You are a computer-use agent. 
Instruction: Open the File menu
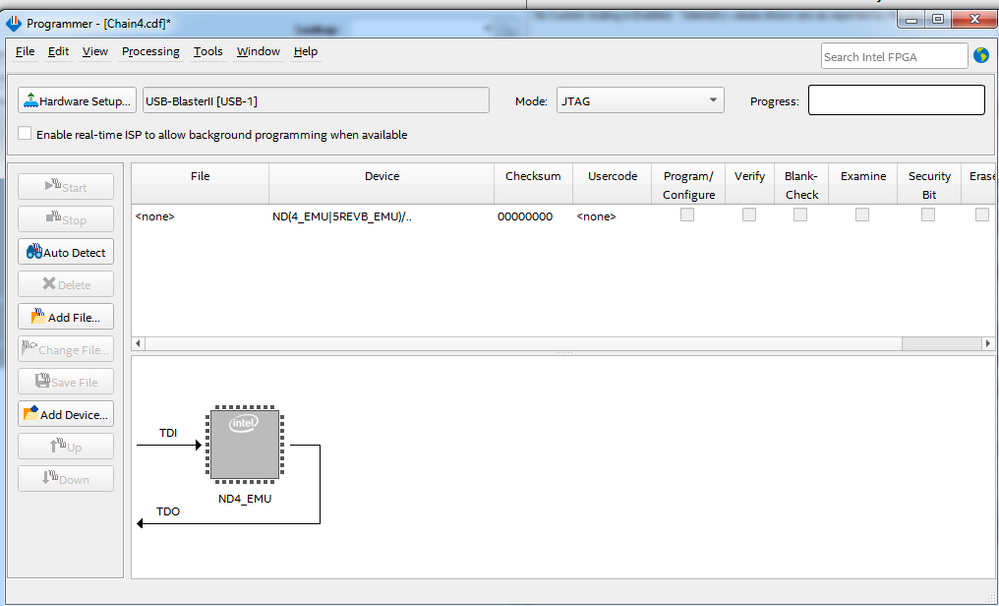pos(25,52)
